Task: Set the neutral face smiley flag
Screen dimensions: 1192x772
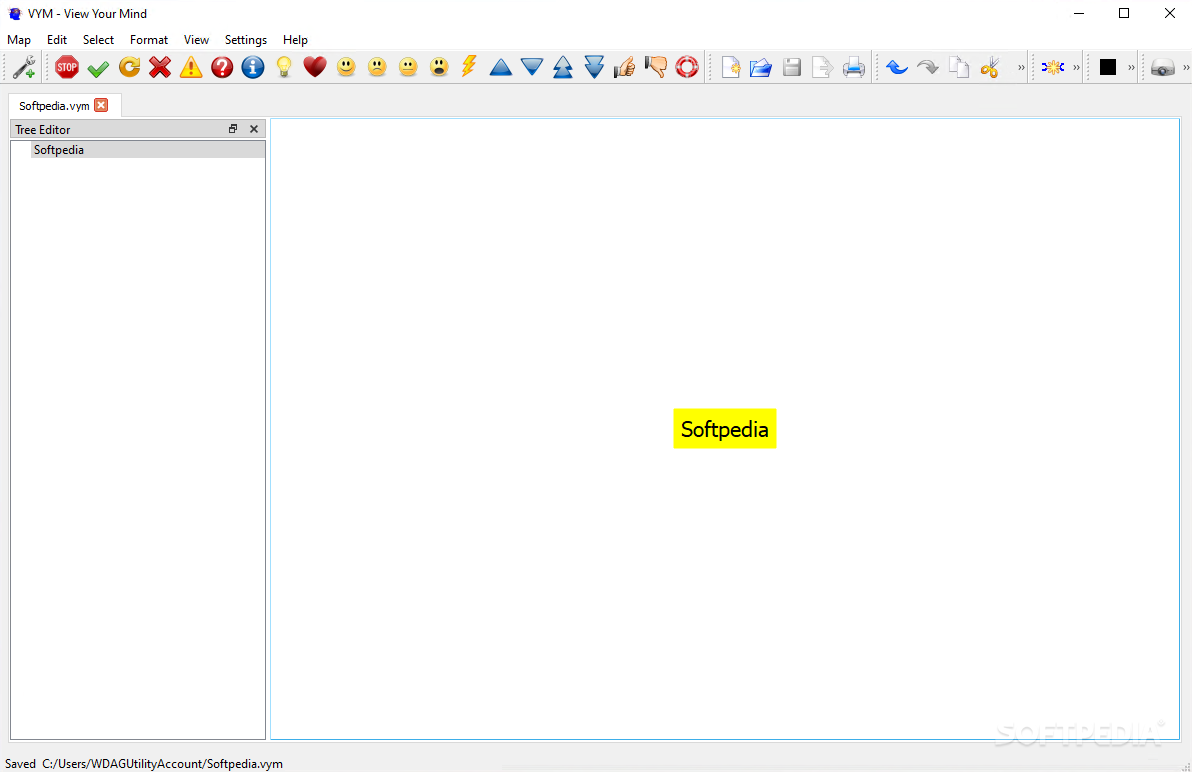Action: pyautogui.click(x=408, y=67)
